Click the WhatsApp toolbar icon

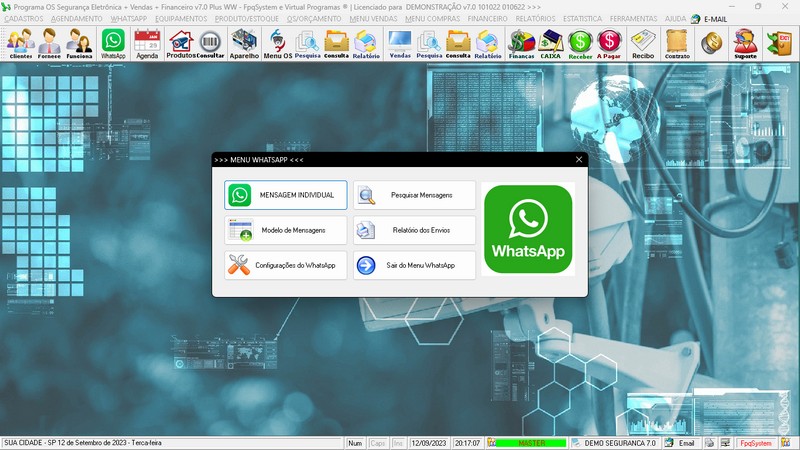tap(113, 44)
